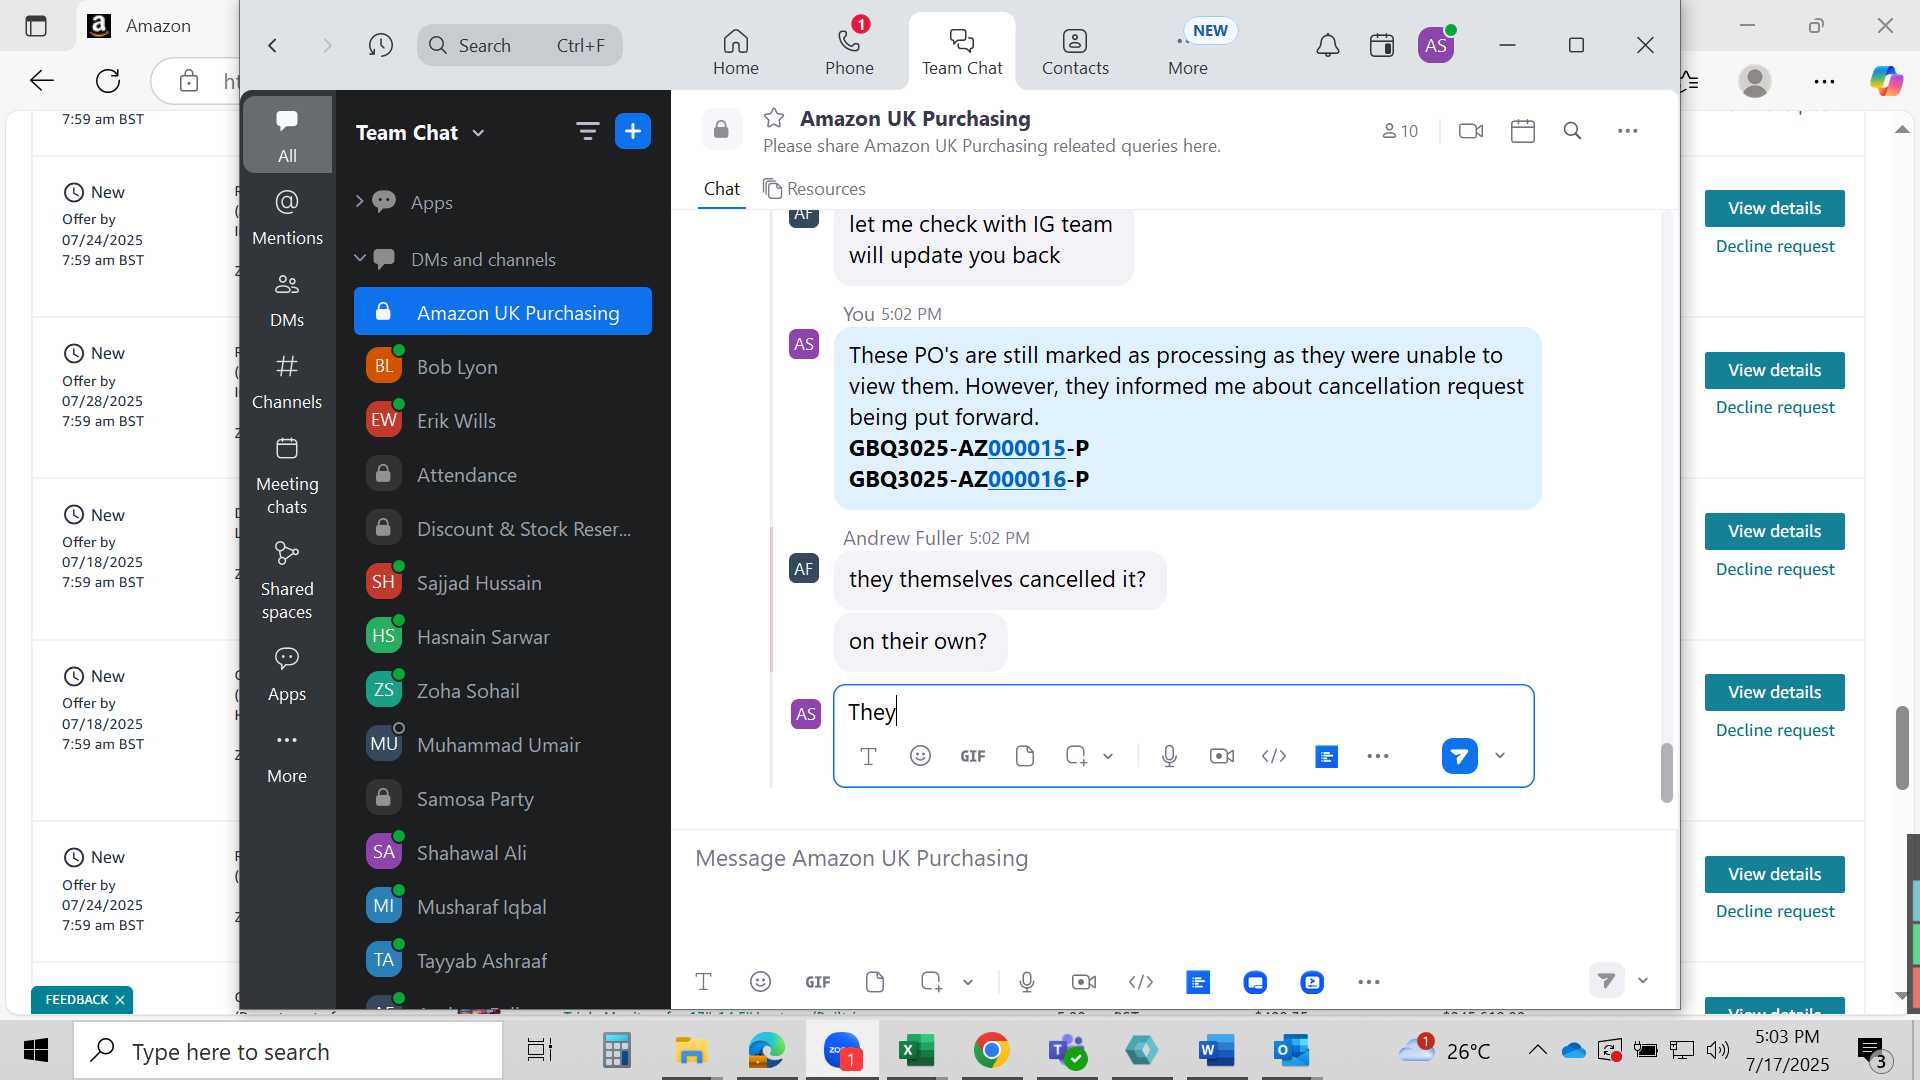Open chat with Zoha Sohail

click(x=503, y=691)
